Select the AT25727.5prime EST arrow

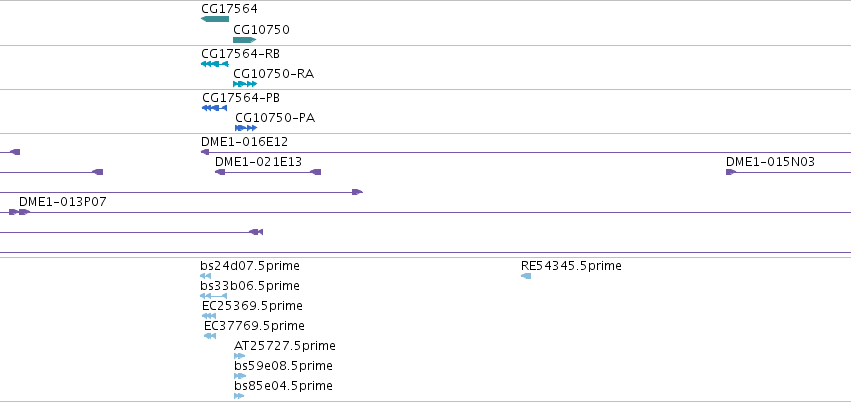239,356
